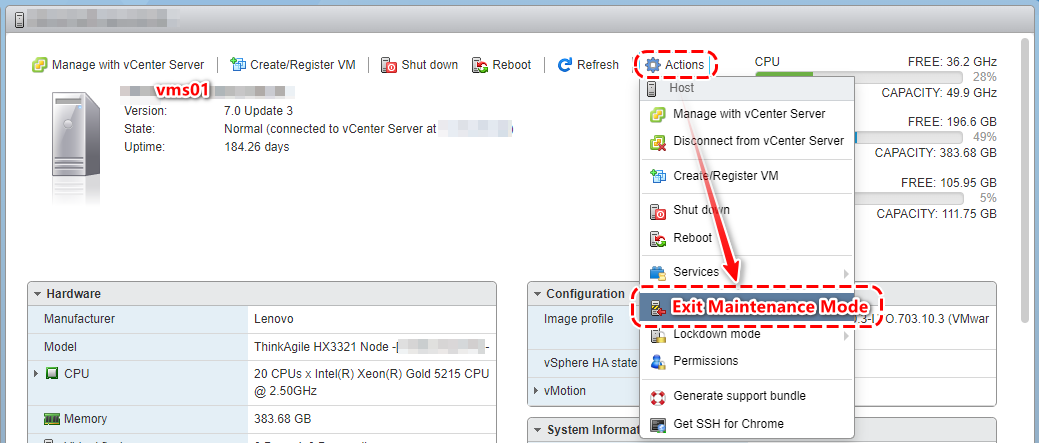
Task: Click the vertical scrollbar on right
Action: click(1024, 180)
